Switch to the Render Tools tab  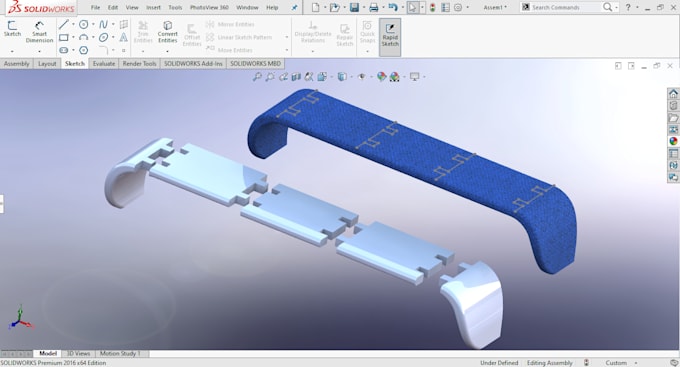point(139,64)
